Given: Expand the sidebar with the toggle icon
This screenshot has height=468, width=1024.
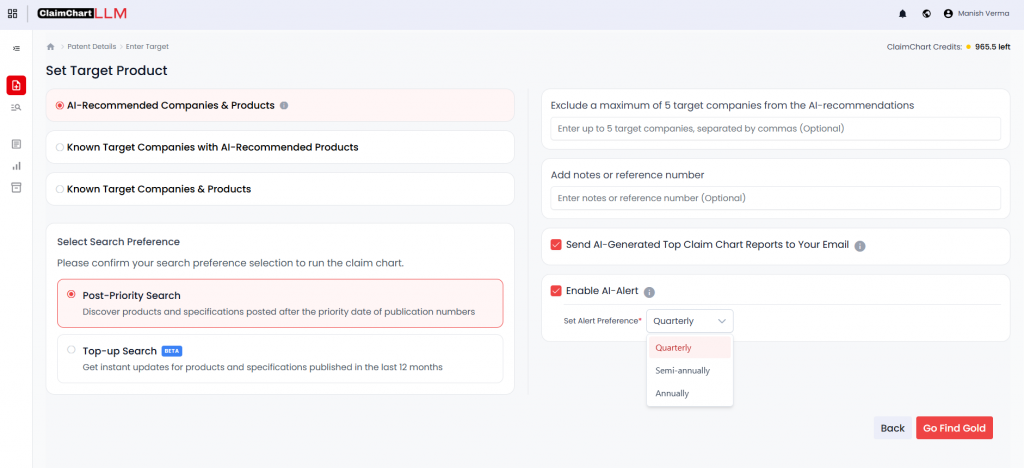Looking at the screenshot, I should click(16, 48).
